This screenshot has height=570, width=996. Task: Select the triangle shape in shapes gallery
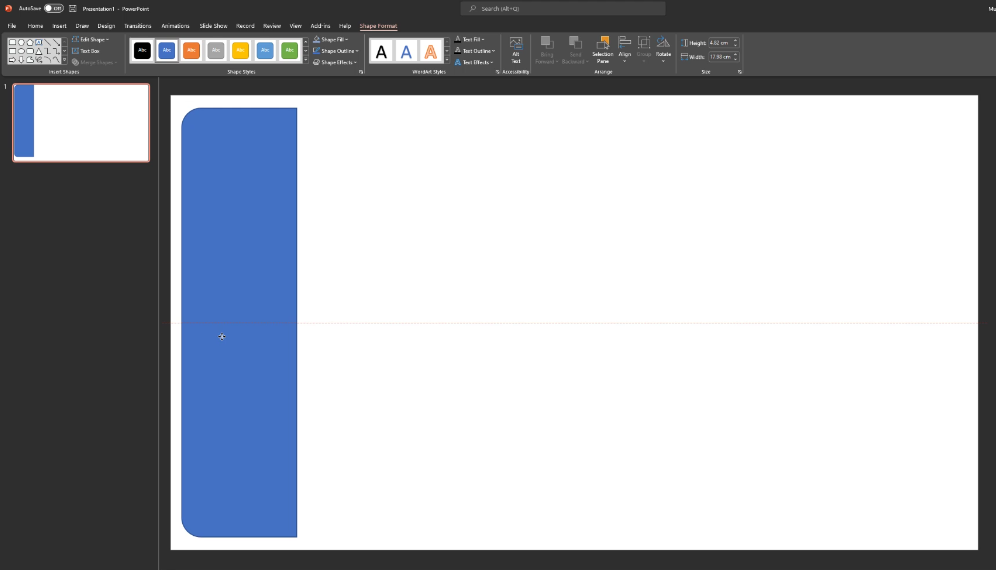tap(39, 51)
